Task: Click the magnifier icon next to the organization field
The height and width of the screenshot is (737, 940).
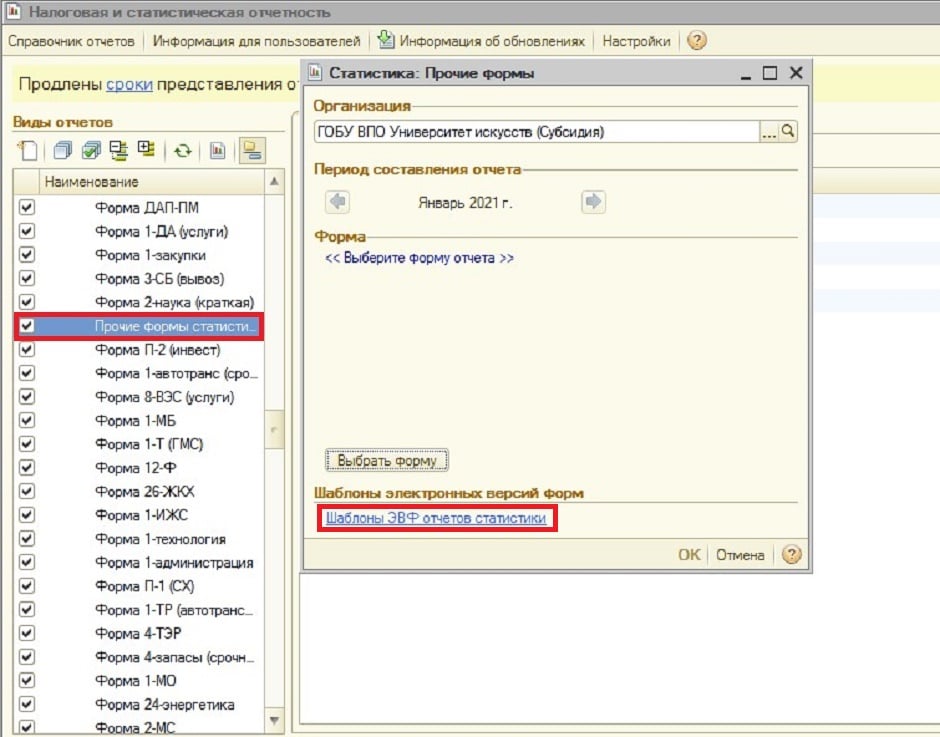Action: tap(788, 131)
